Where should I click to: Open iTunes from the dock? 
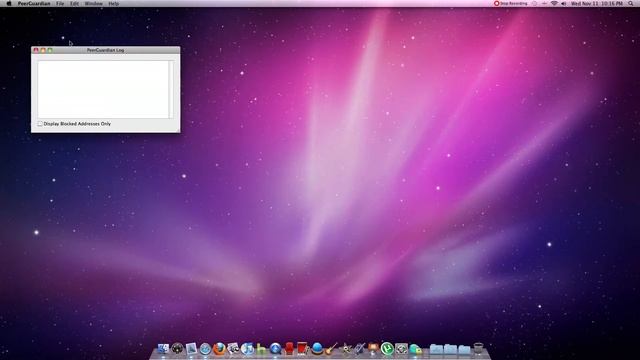tap(247, 349)
